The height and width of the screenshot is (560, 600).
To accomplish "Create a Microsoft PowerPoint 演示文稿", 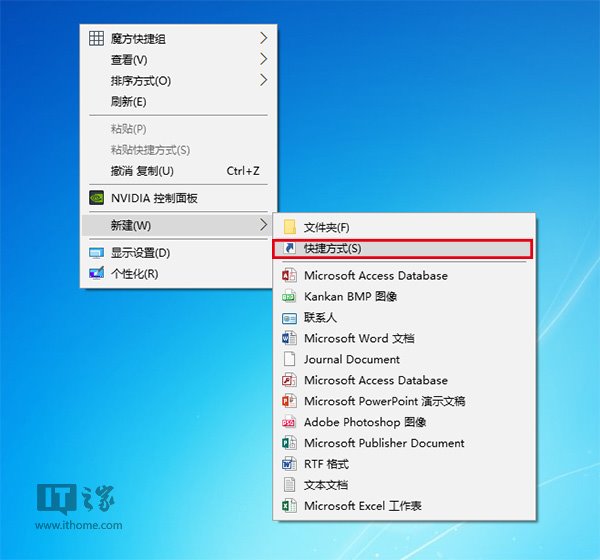I will coord(404,401).
